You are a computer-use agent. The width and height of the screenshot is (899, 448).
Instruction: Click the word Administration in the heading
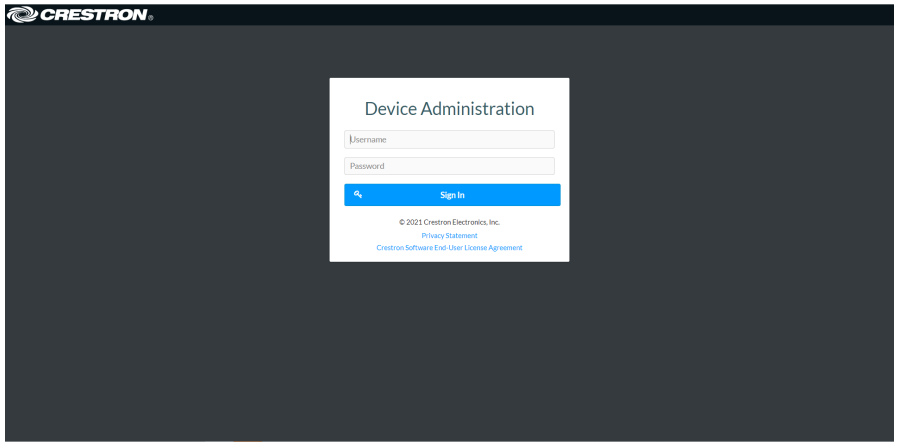coord(477,109)
